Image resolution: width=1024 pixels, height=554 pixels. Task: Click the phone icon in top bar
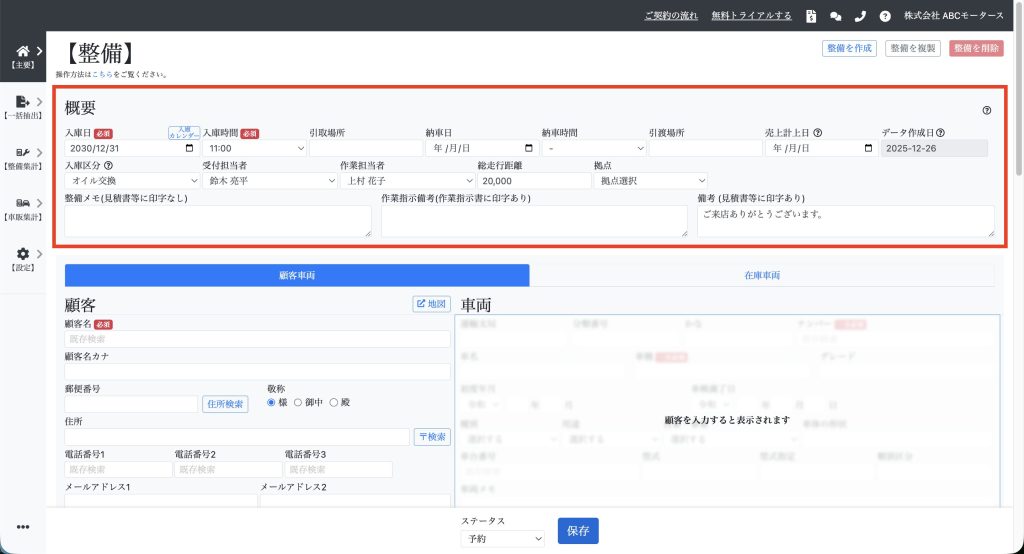[x=860, y=16]
